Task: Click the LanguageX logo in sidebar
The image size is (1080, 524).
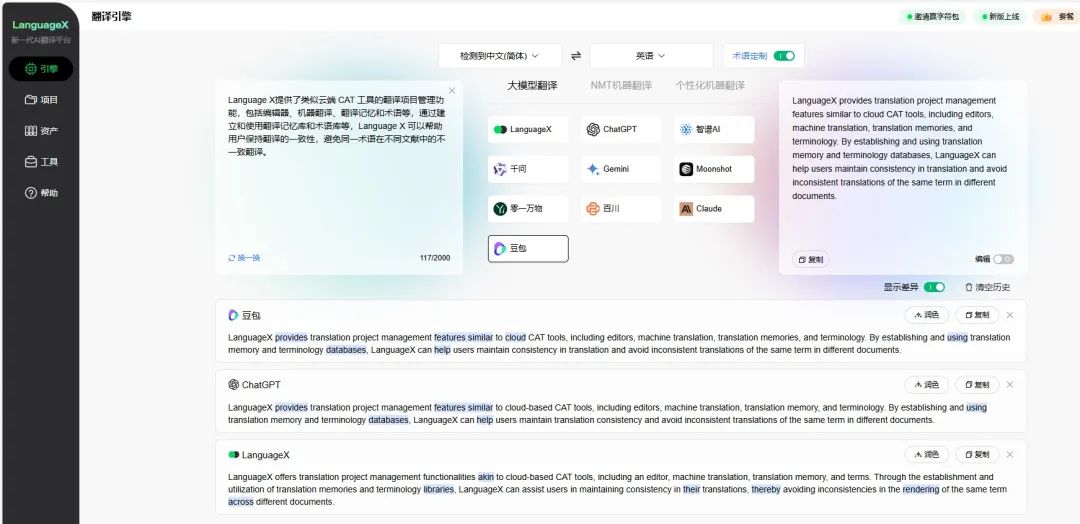Action: (41, 25)
